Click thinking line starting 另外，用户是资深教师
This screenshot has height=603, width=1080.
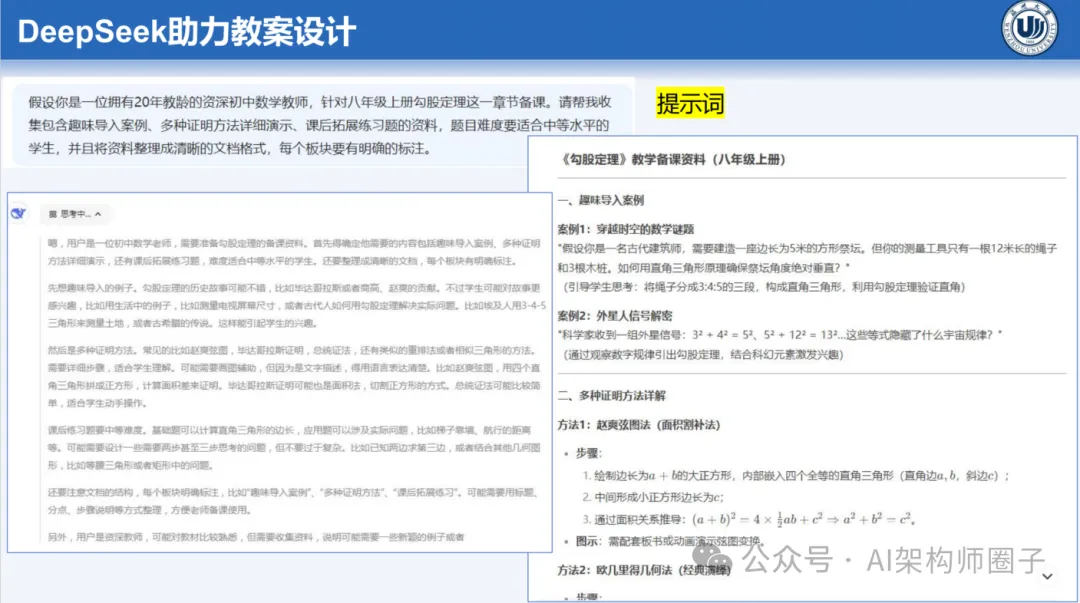(x=256, y=537)
